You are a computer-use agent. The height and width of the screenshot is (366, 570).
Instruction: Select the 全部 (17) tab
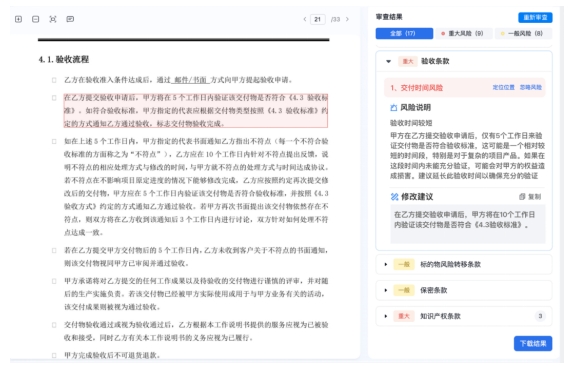(x=404, y=33)
